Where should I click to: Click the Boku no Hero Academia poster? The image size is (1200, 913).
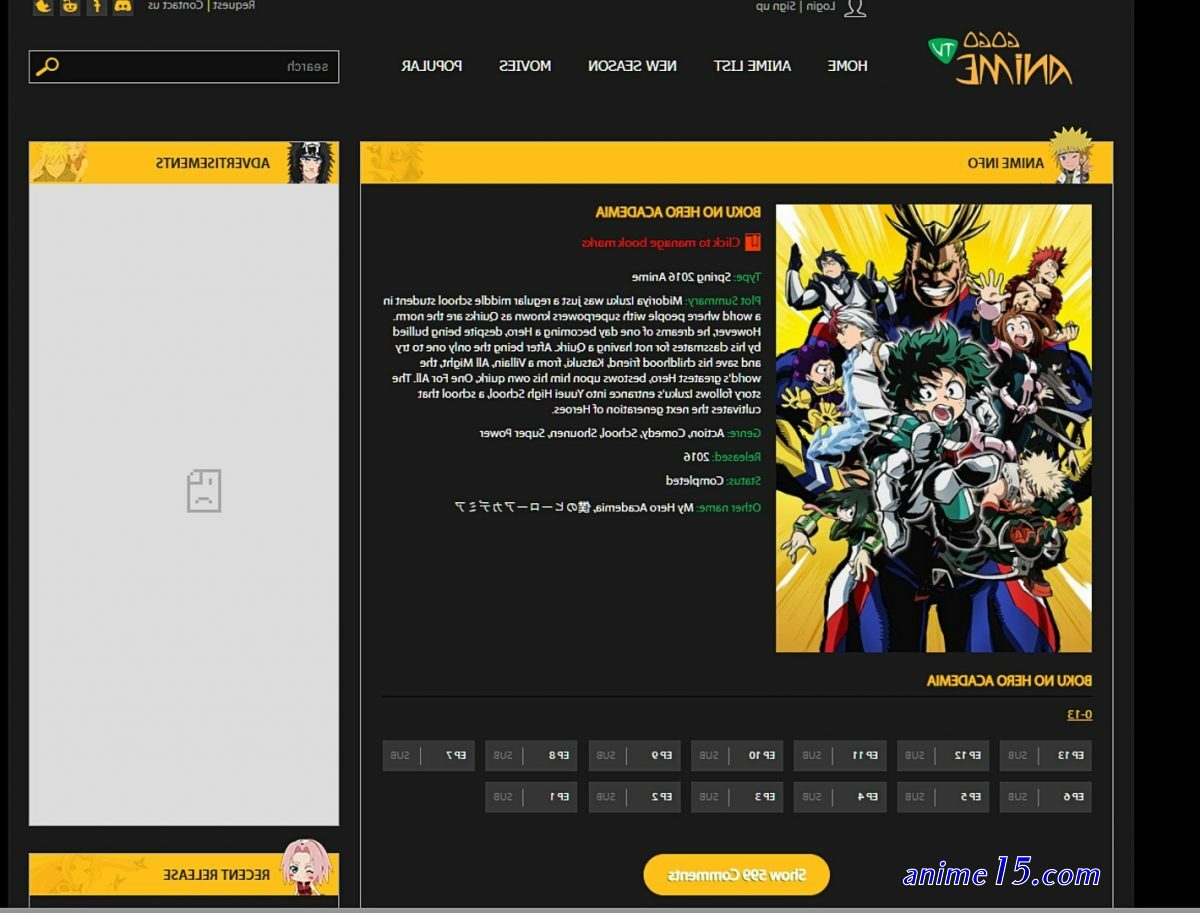pyautogui.click(x=934, y=428)
